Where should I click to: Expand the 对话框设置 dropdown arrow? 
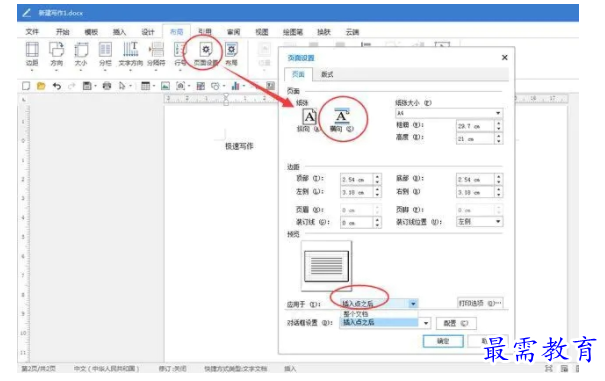[x=426, y=323]
